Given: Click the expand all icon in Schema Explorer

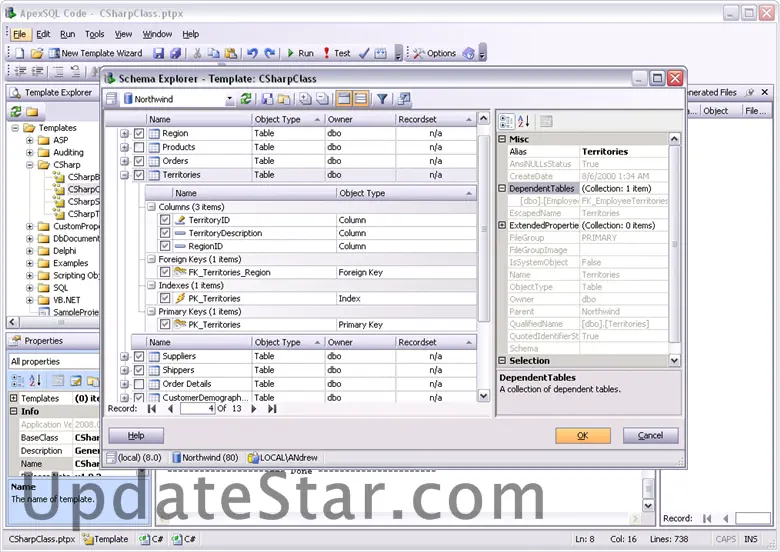Looking at the screenshot, I should point(305,99).
